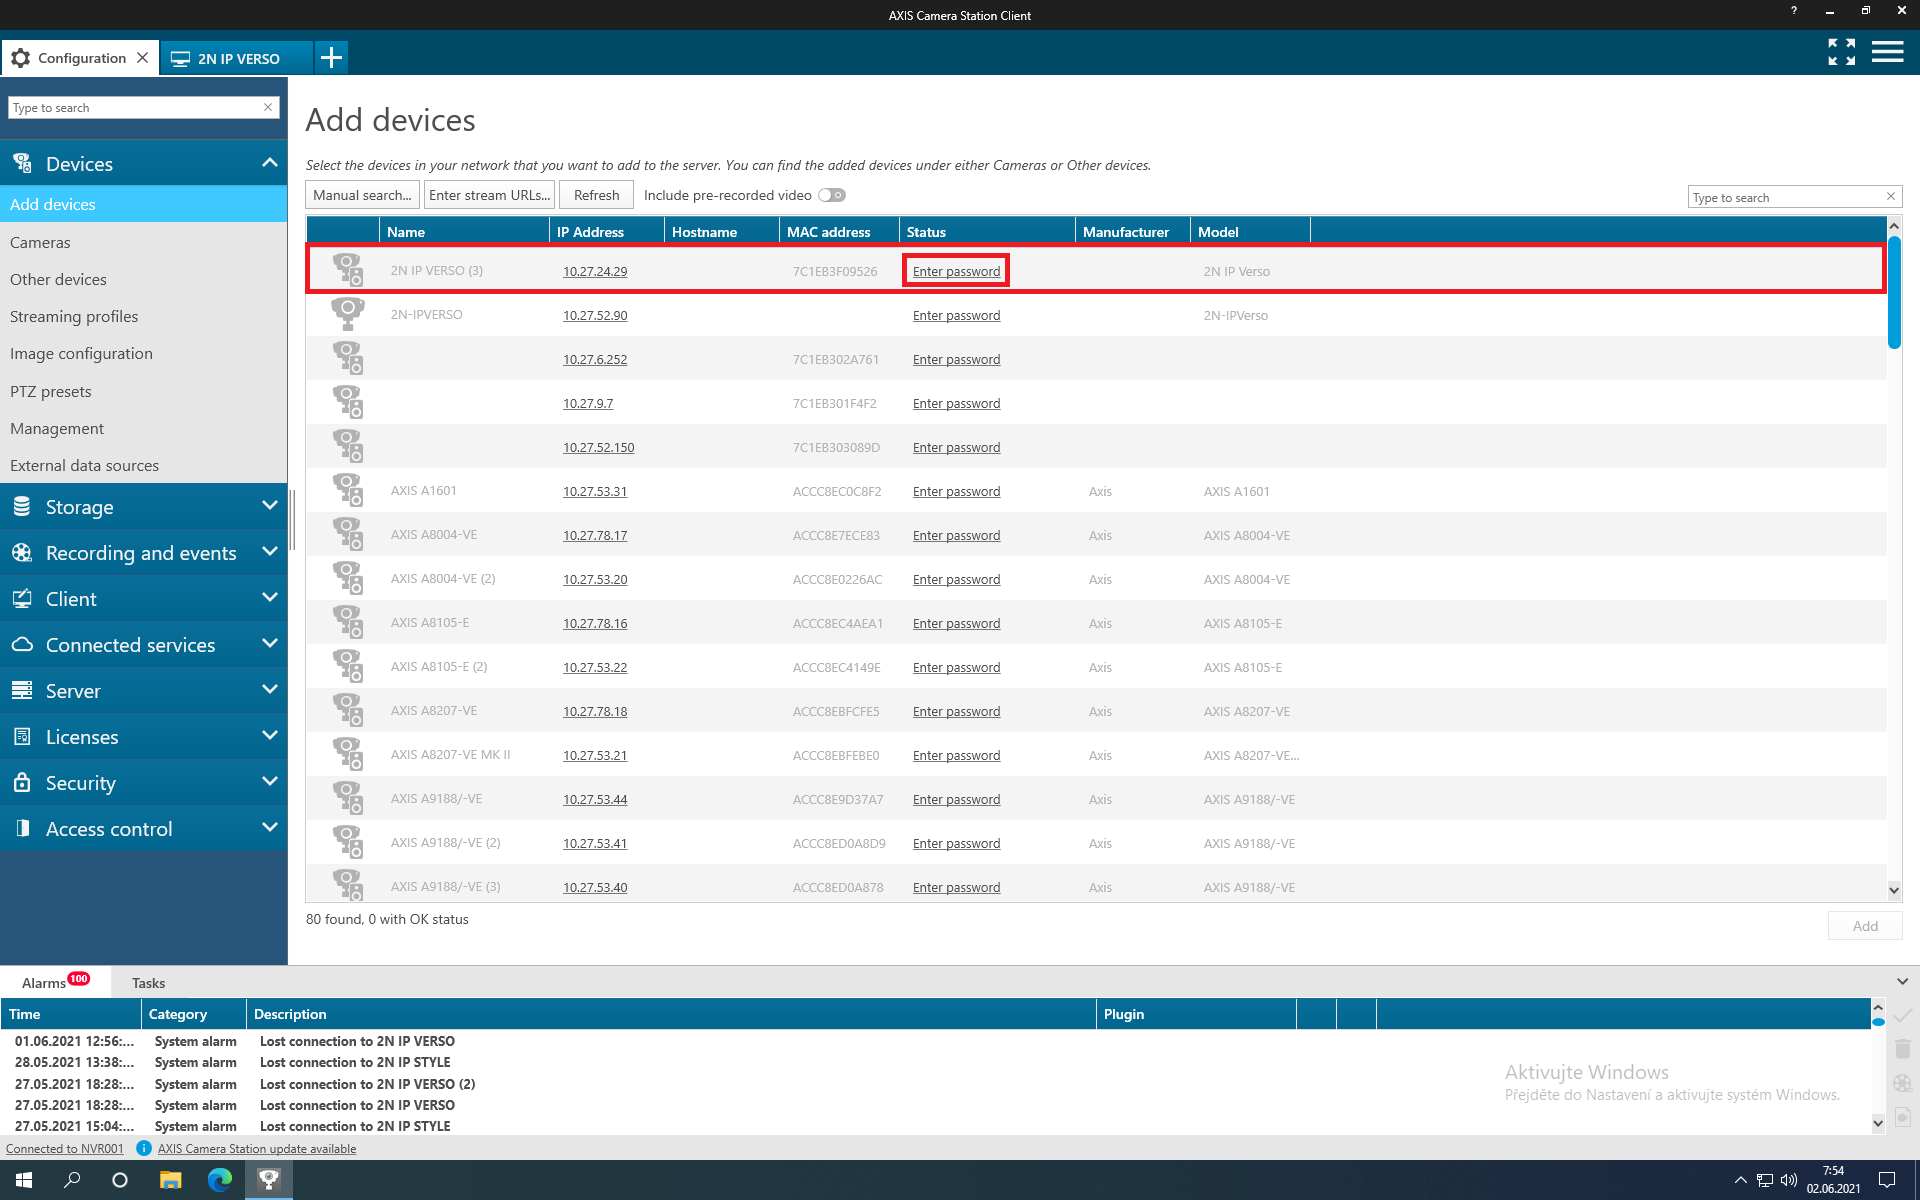
Task: Click the Refresh button
Action: pyautogui.click(x=597, y=195)
